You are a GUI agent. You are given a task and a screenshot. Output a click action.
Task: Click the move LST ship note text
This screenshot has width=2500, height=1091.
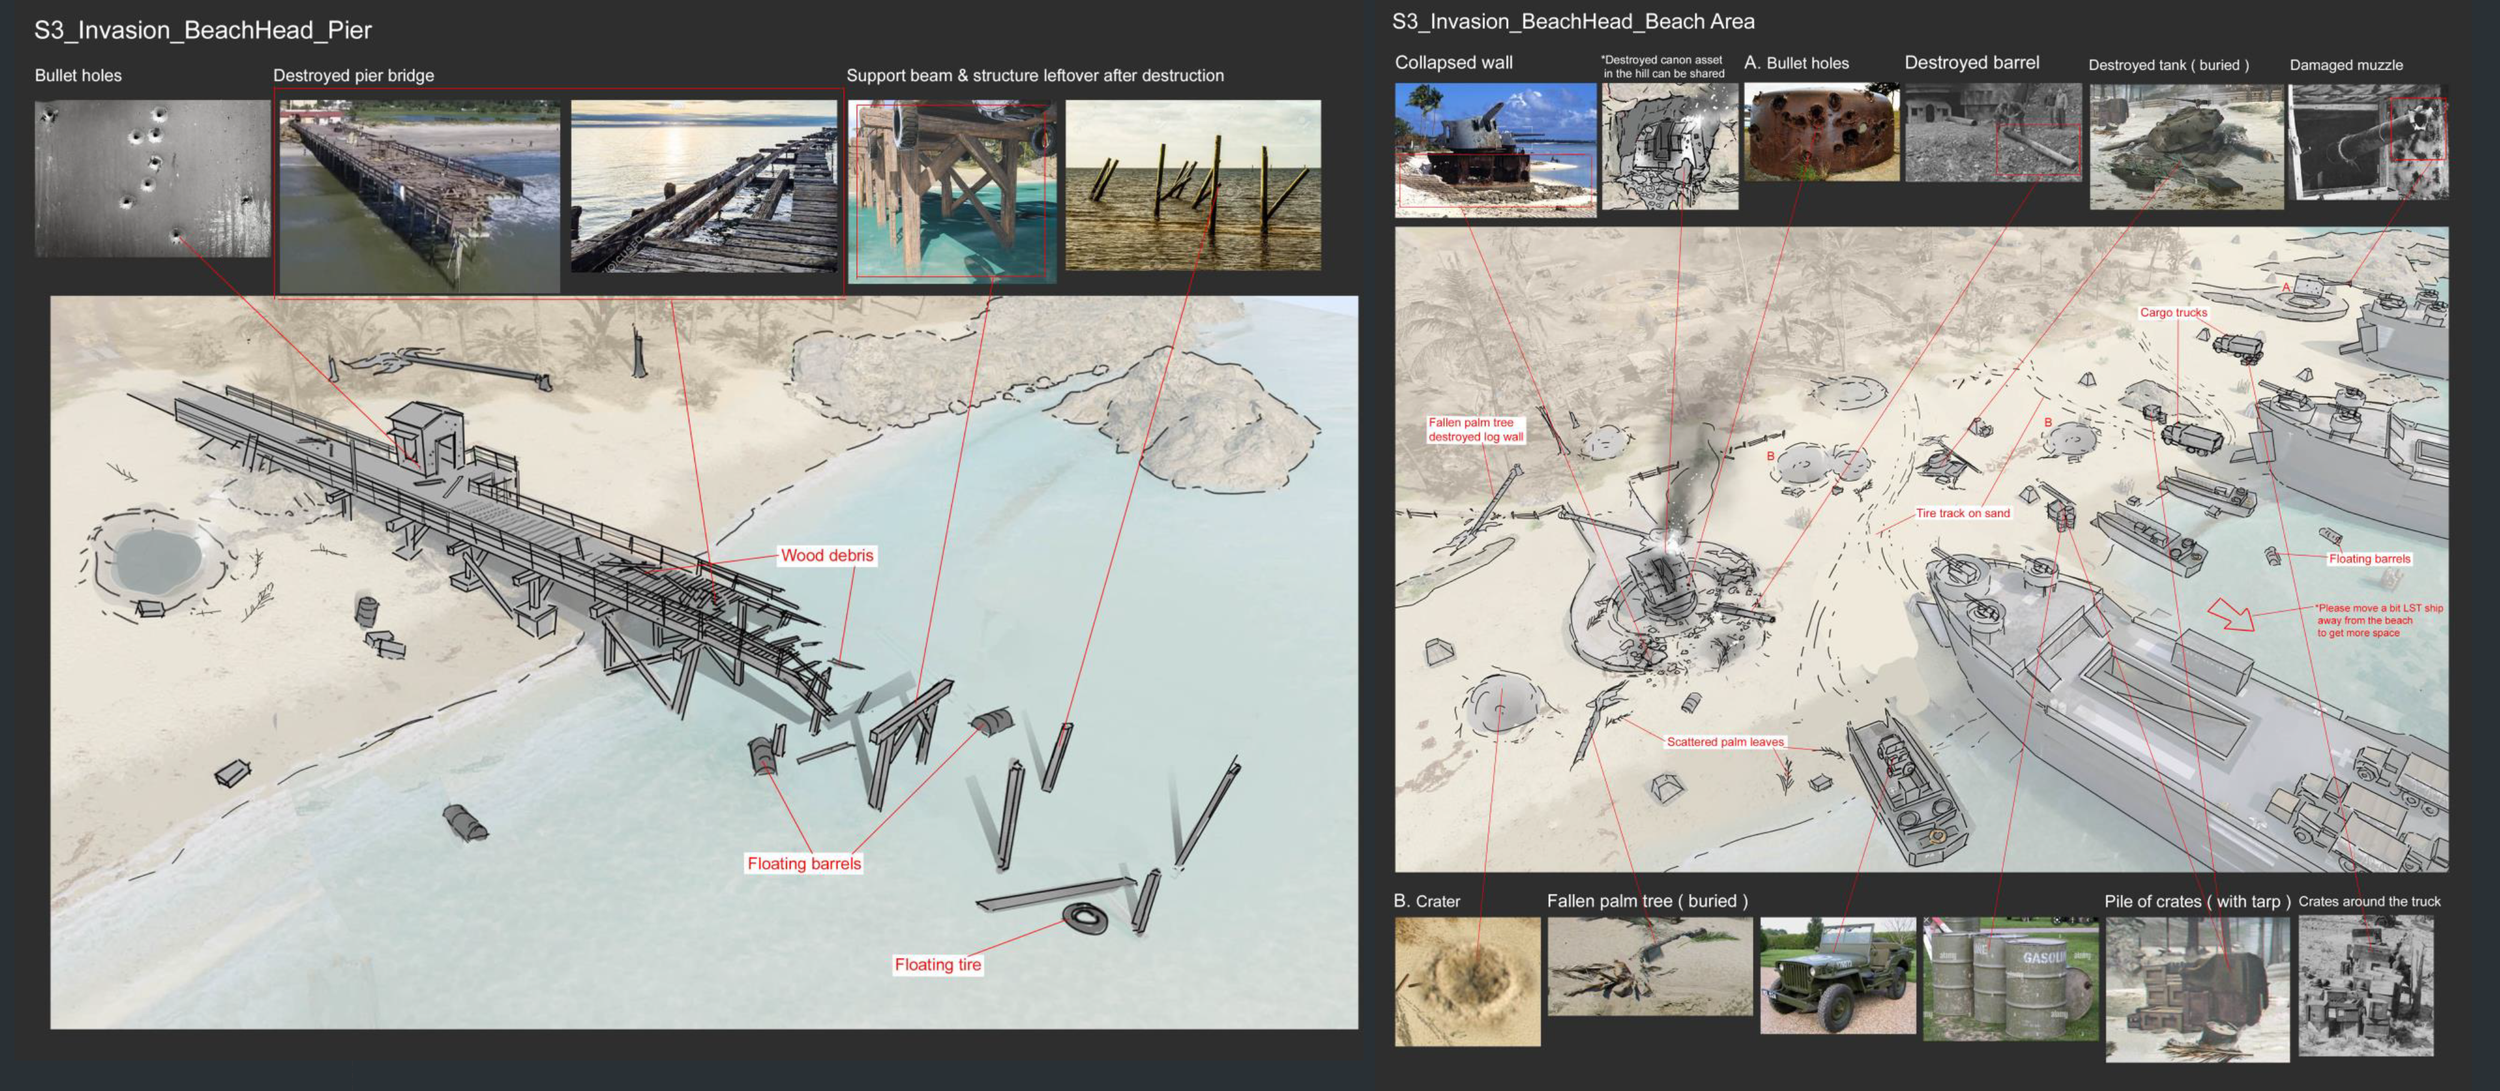click(2378, 620)
